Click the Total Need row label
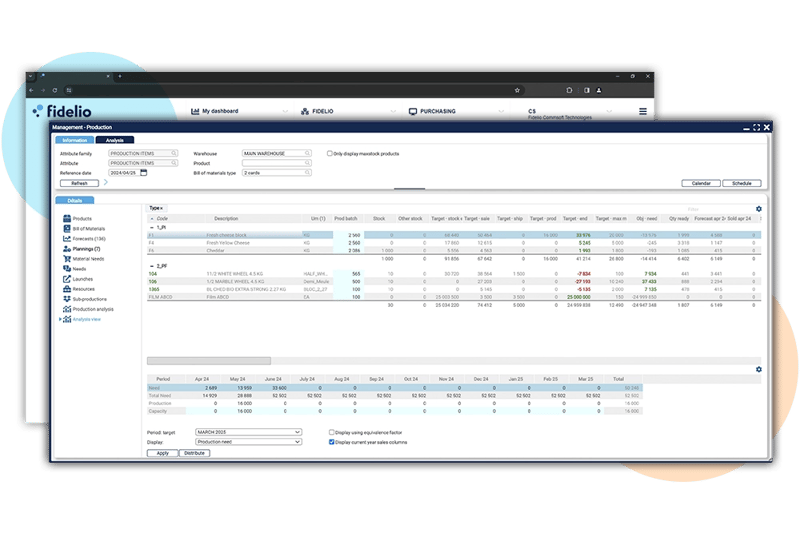The height and width of the screenshot is (533, 800). [x=160, y=395]
